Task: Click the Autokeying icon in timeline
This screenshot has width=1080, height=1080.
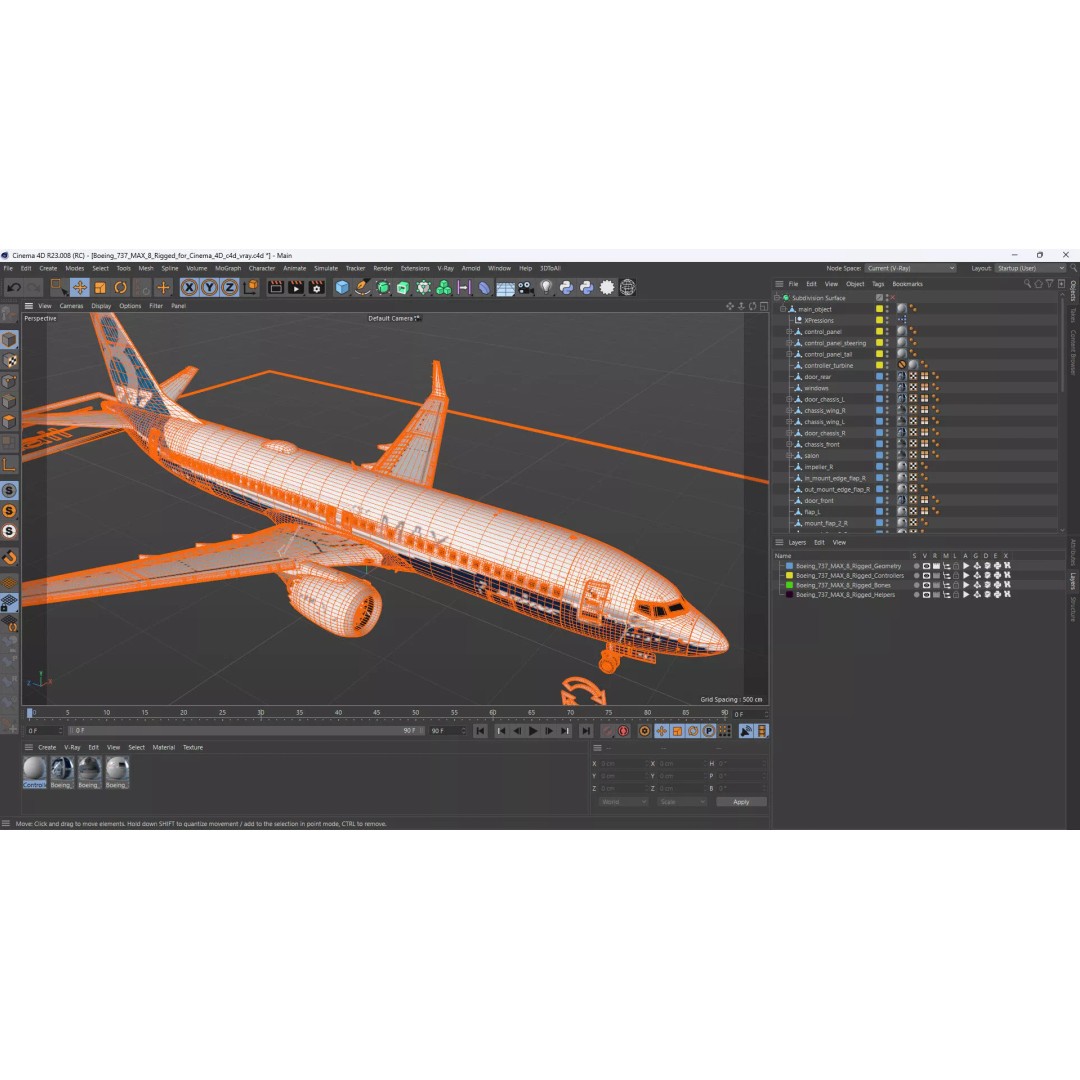Action: point(623,731)
